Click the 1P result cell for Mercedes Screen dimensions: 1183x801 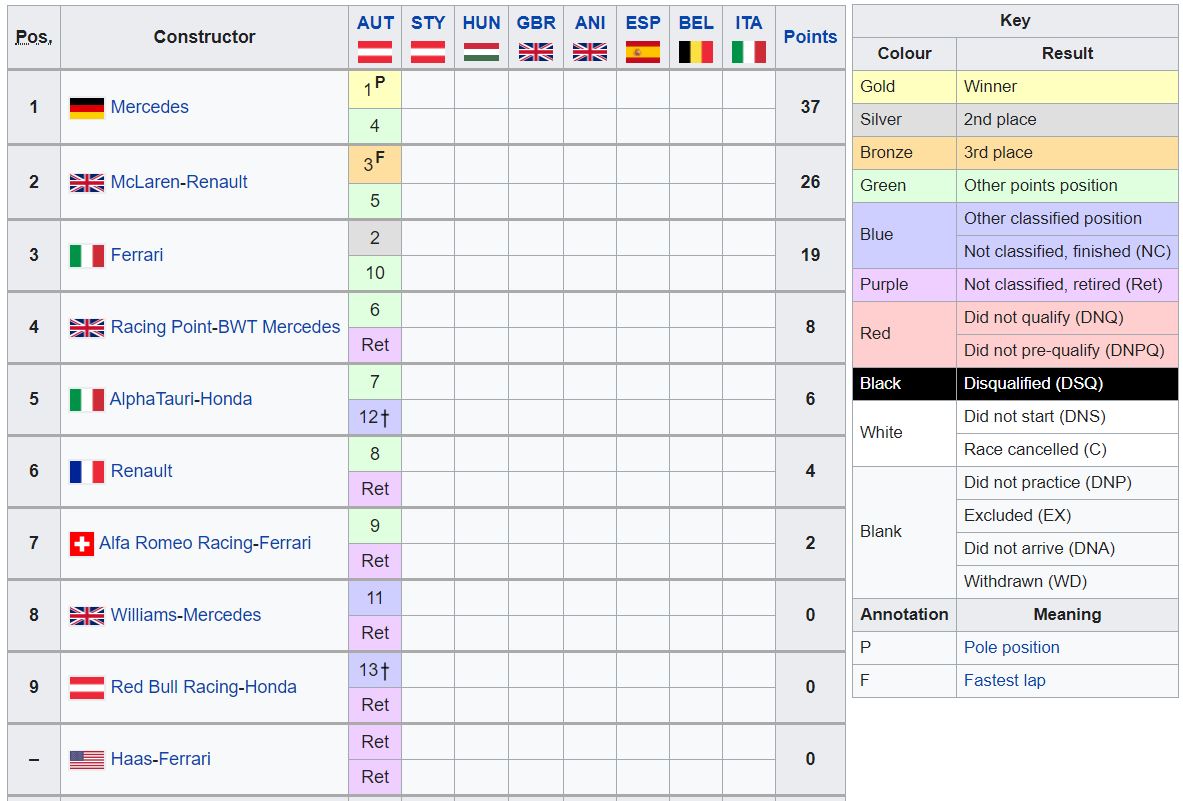point(375,90)
